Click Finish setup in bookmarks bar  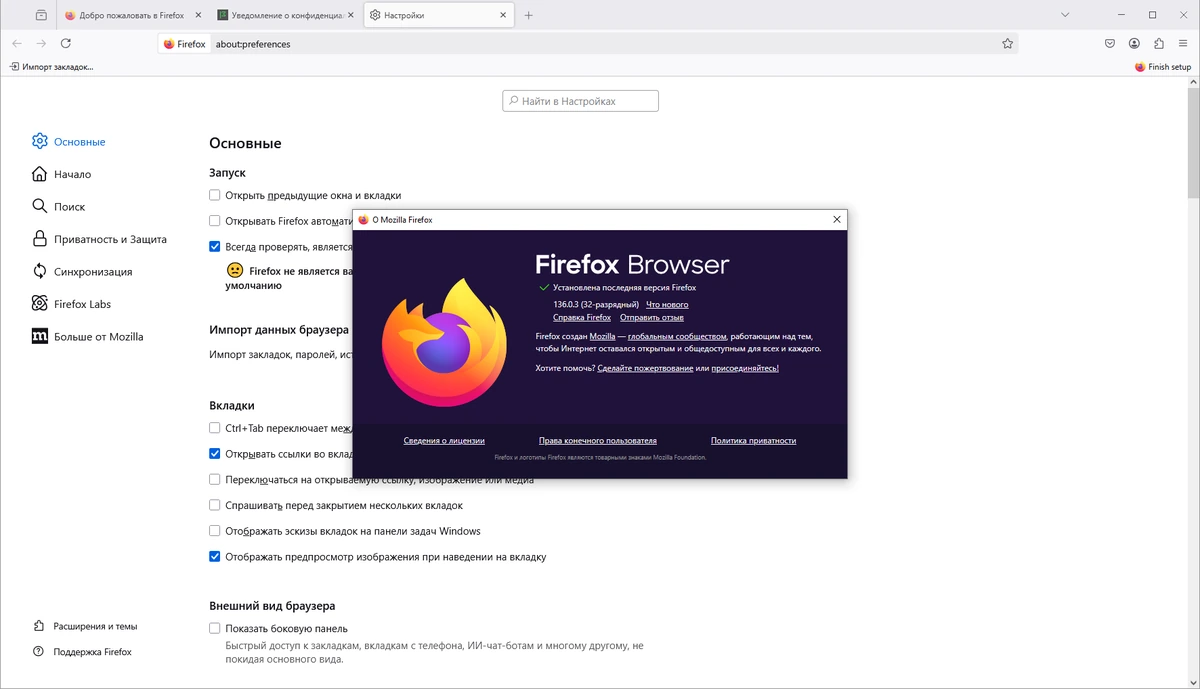pyautogui.click(x=1163, y=67)
